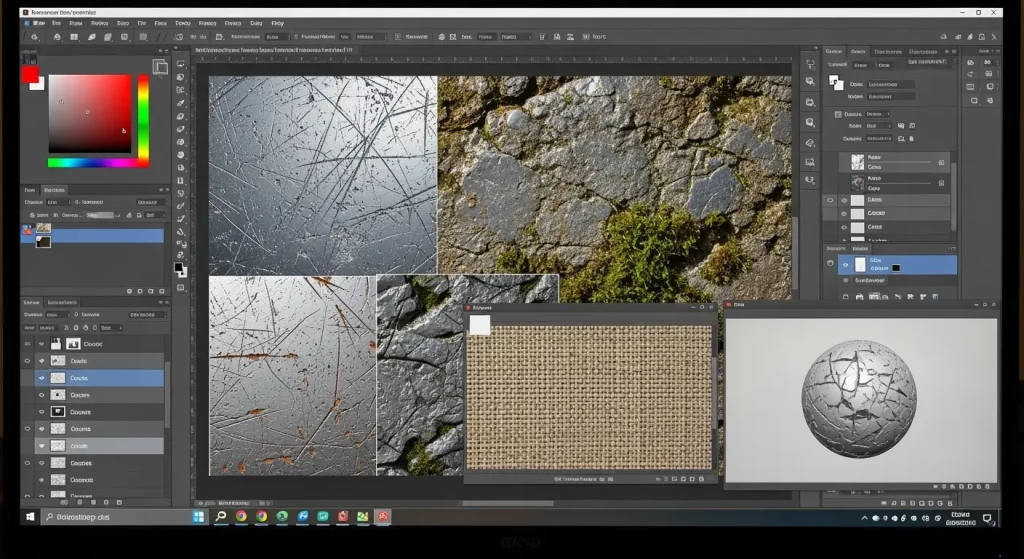Screen dimensions: 1024x559
Task: Click the stacked-squares icon beside the color picker
Action: point(160,67)
